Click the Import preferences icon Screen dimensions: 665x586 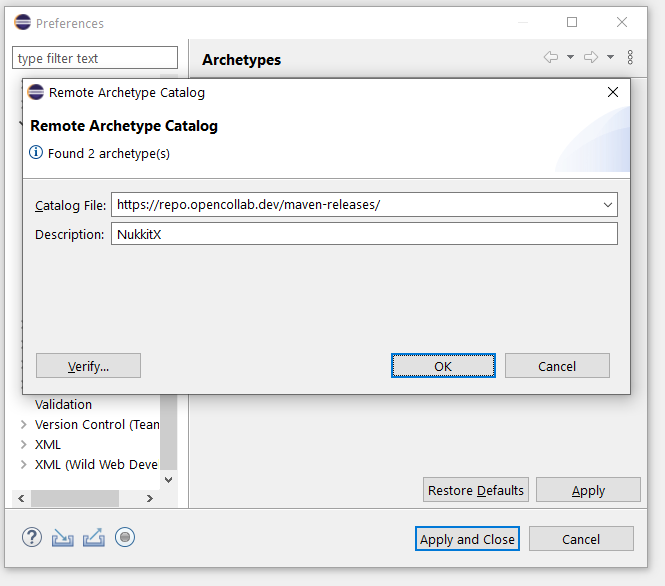point(62,538)
